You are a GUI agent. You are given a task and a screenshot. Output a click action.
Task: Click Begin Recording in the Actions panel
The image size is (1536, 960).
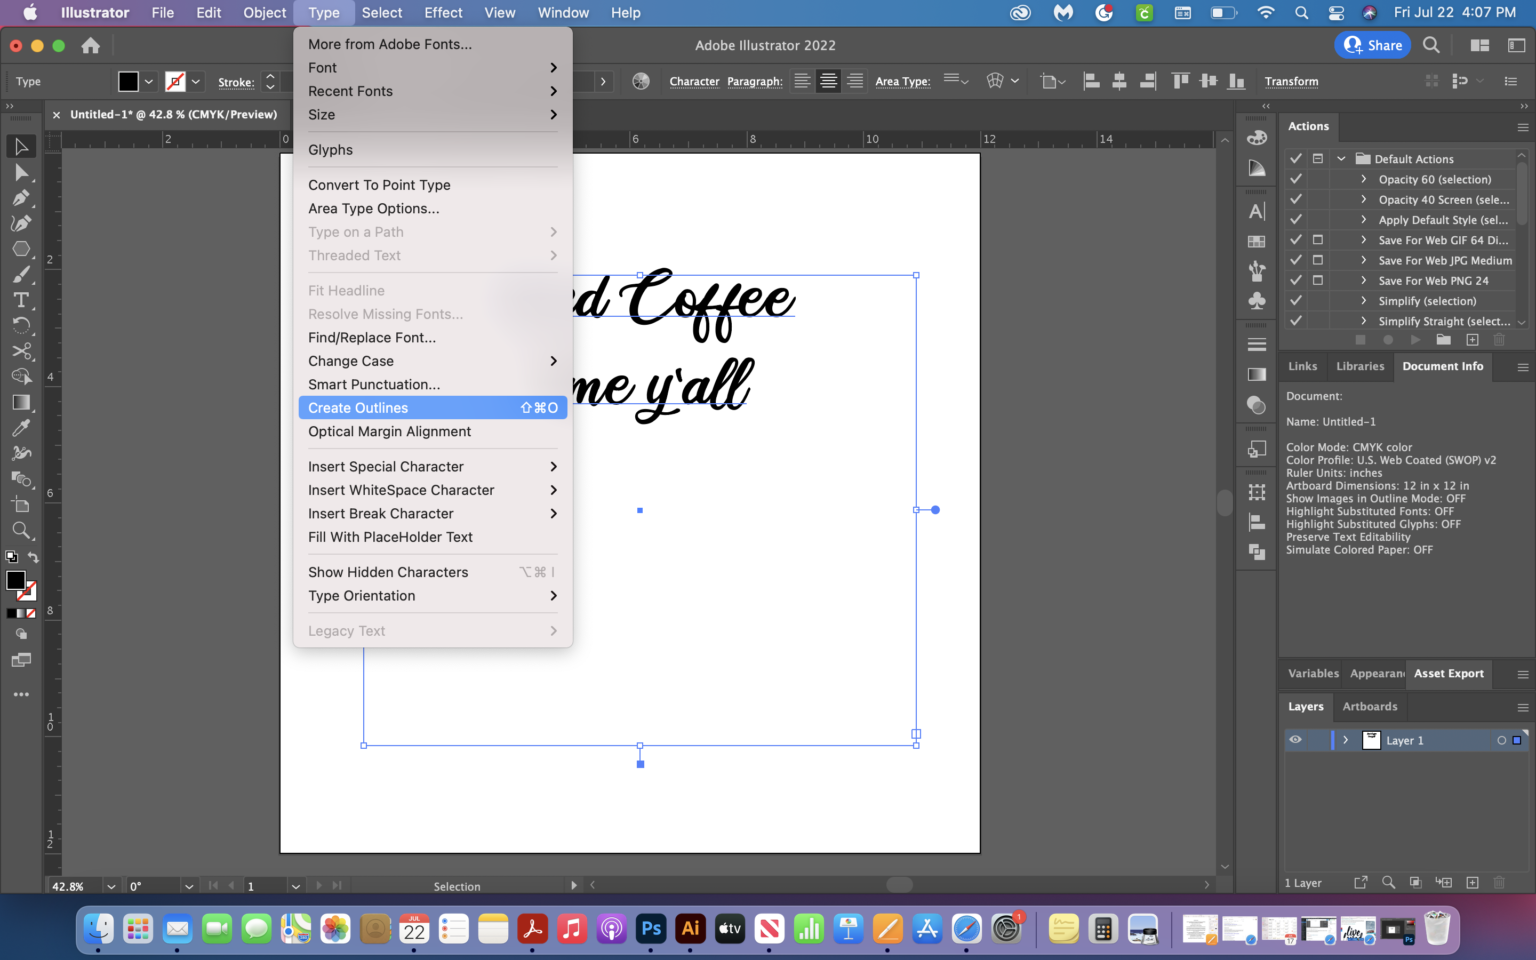(x=1388, y=339)
